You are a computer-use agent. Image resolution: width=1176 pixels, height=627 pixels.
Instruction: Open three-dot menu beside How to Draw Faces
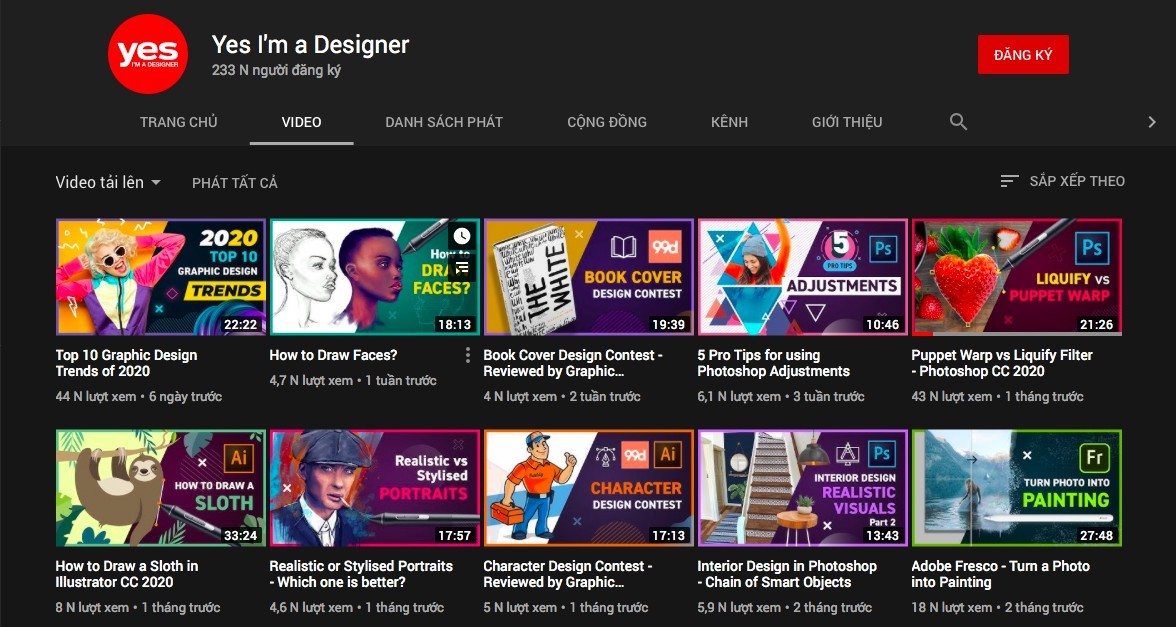pos(467,355)
